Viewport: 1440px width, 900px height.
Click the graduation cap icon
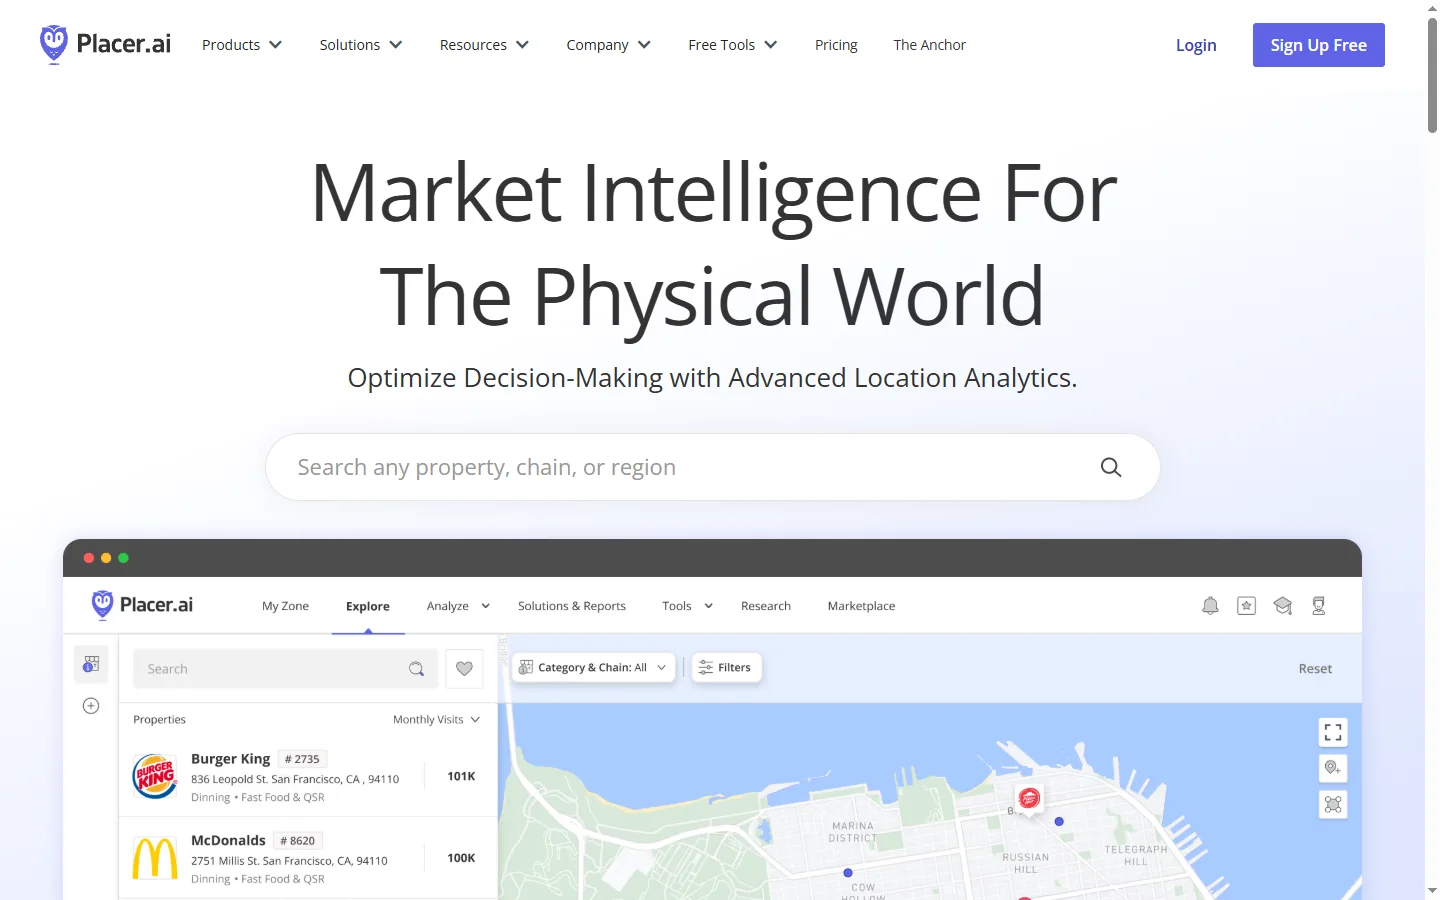pos(1282,606)
